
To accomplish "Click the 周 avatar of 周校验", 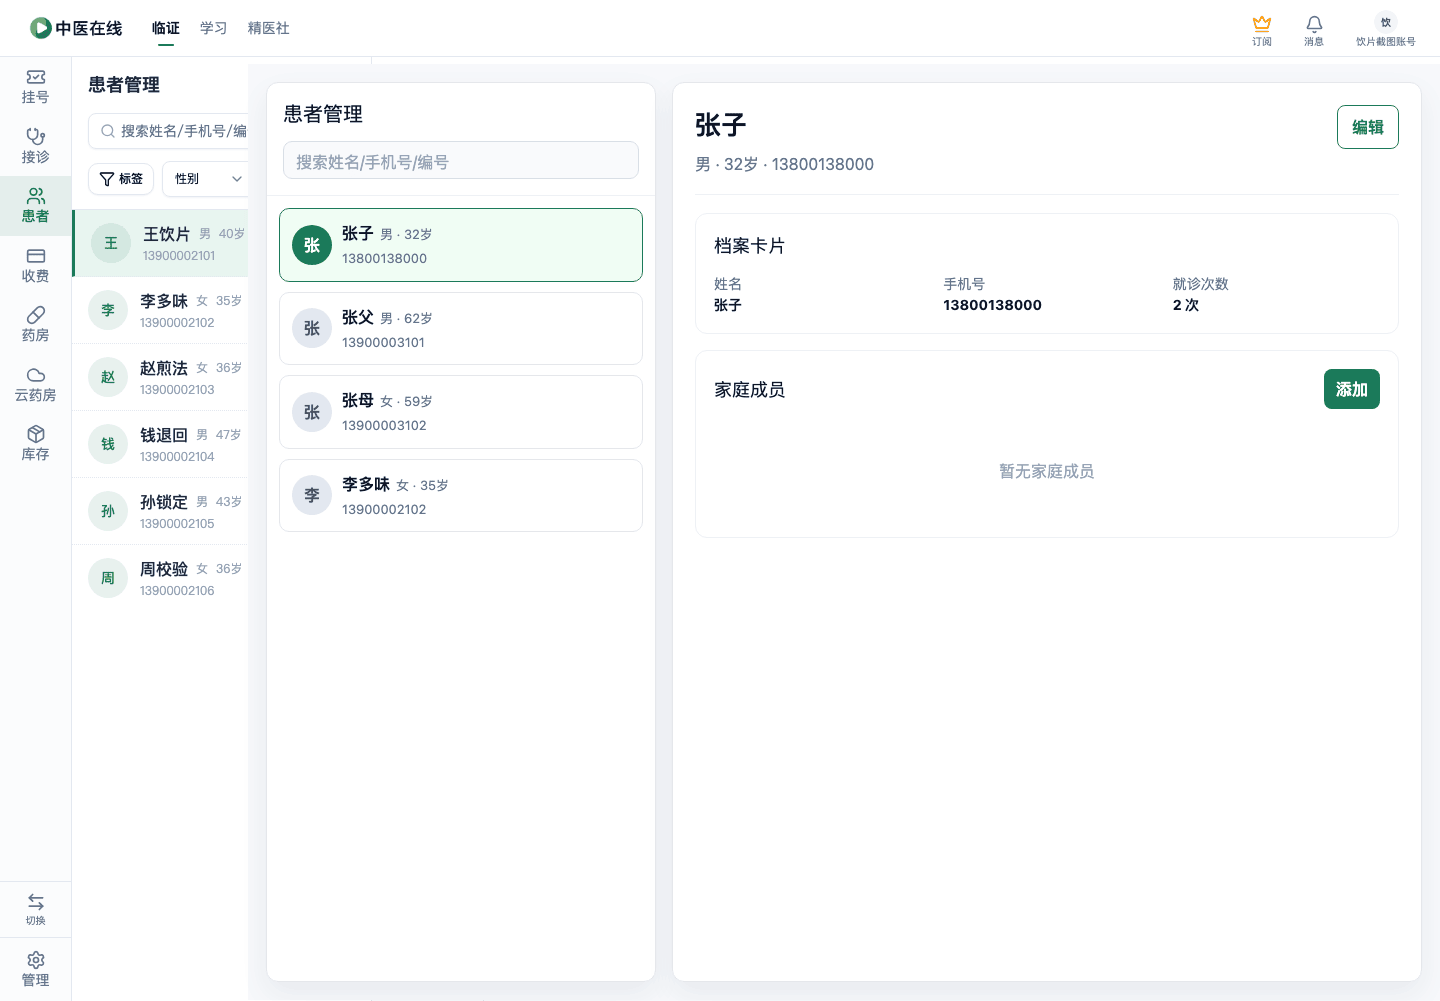I will pyautogui.click(x=108, y=578).
